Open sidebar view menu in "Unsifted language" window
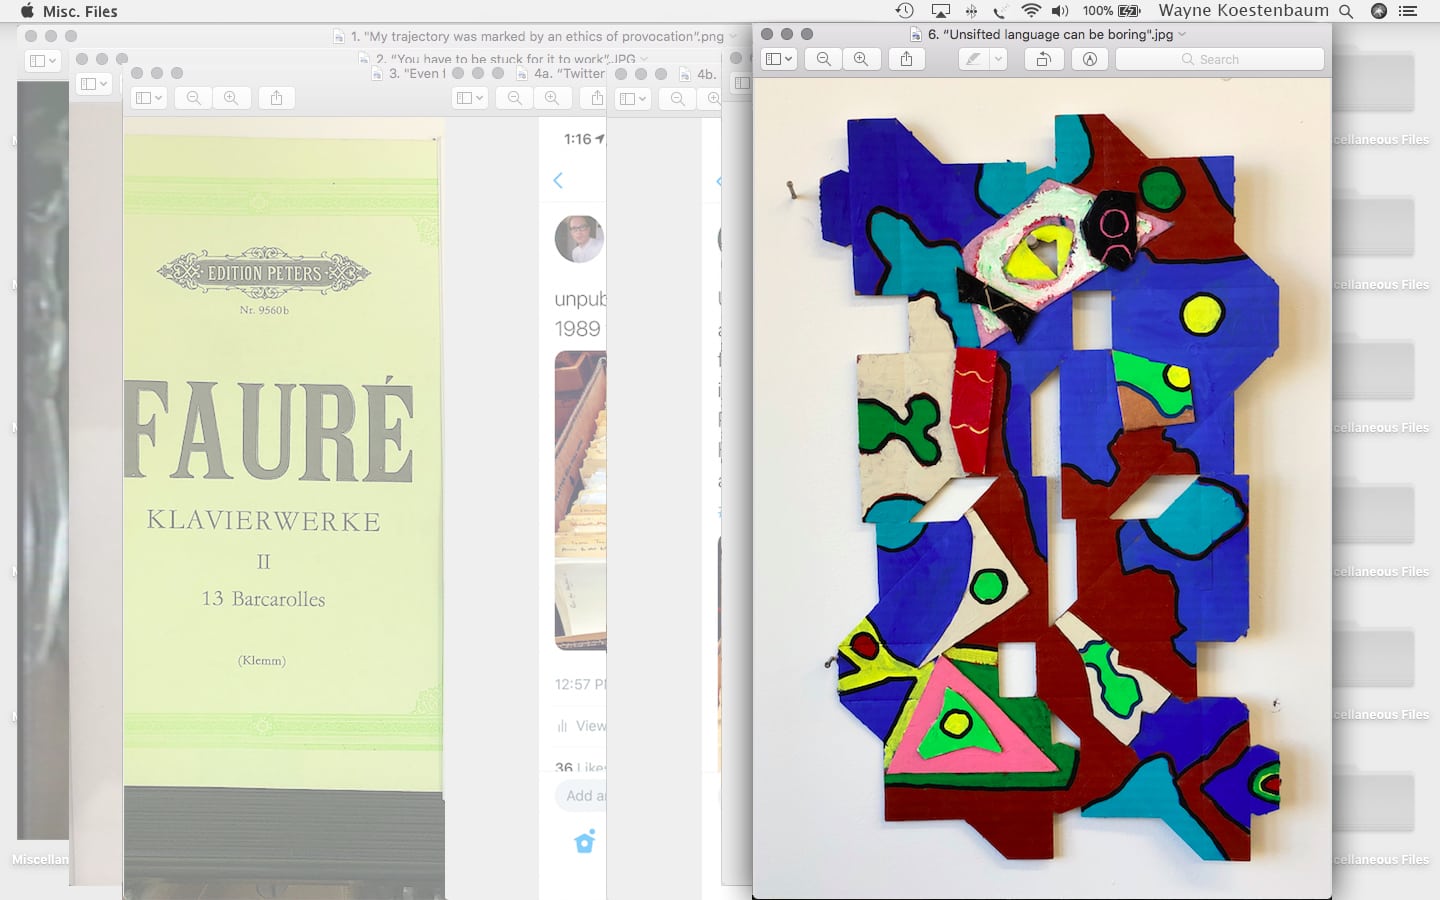 point(779,59)
